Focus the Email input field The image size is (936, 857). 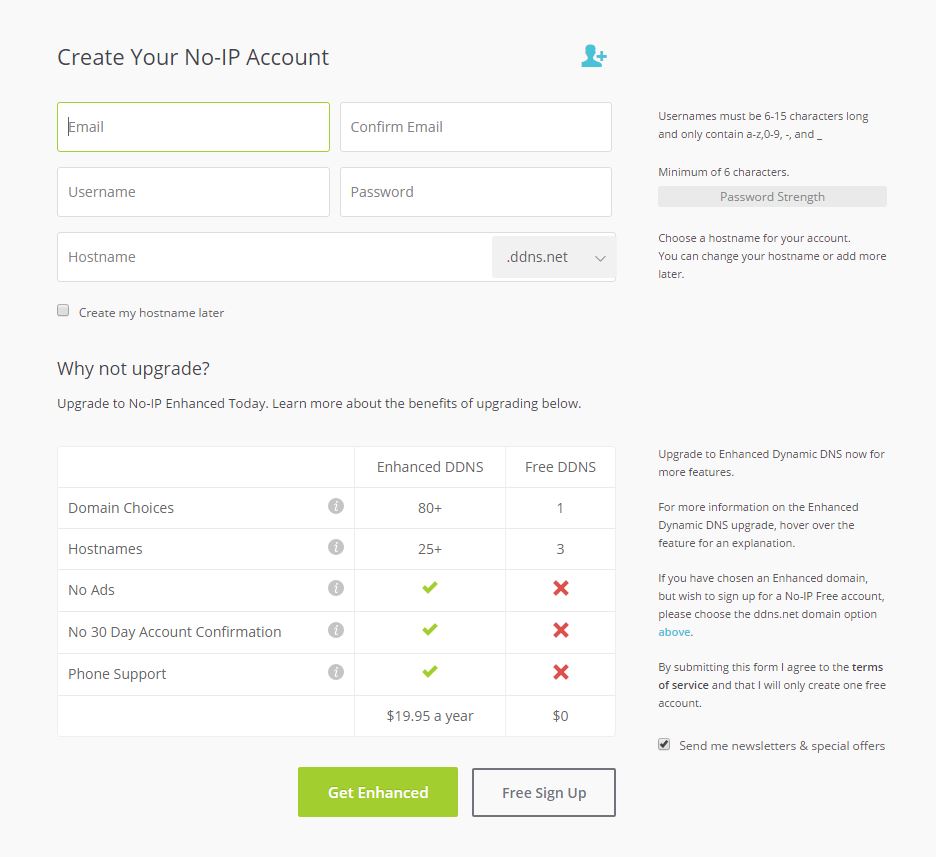193,127
